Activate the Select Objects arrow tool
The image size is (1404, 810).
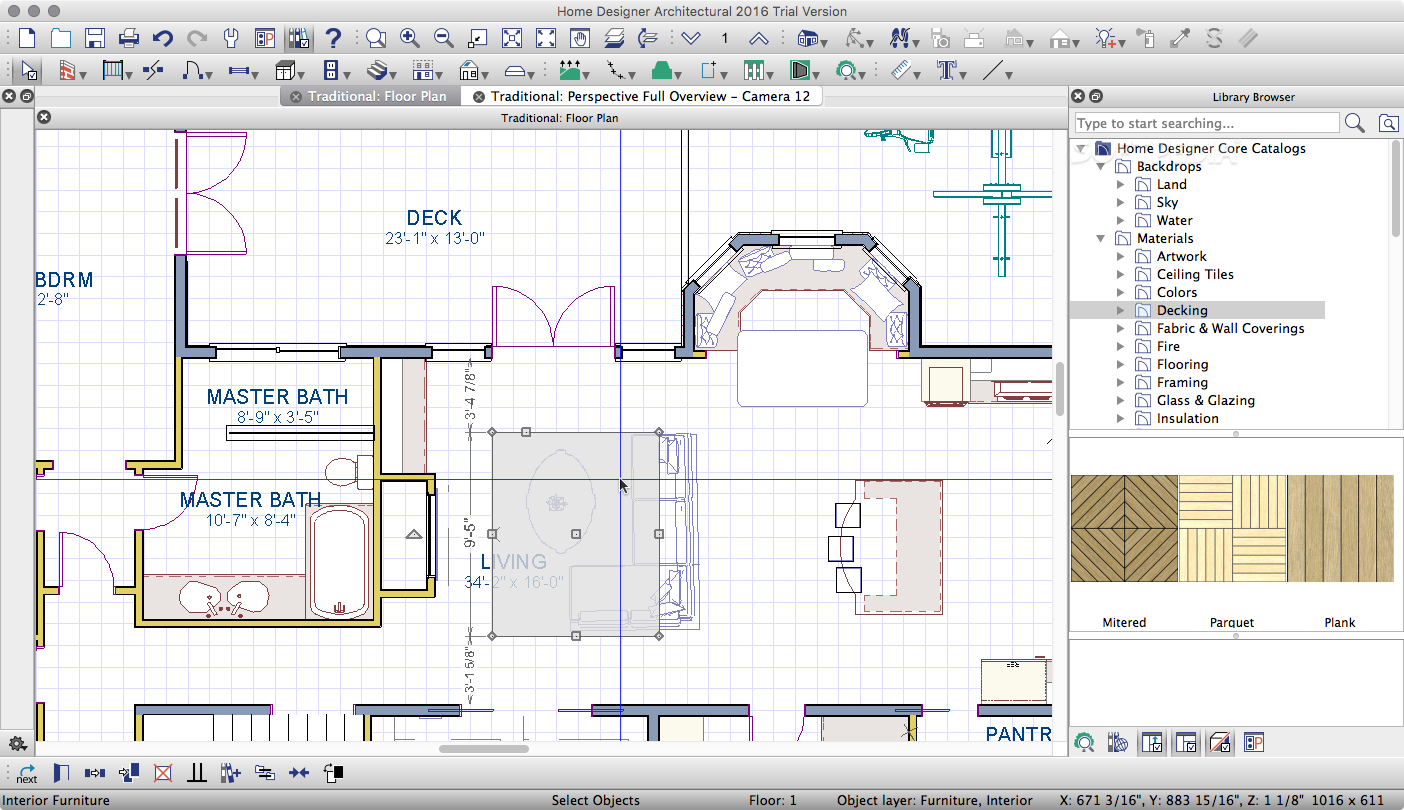pos(28,71)
